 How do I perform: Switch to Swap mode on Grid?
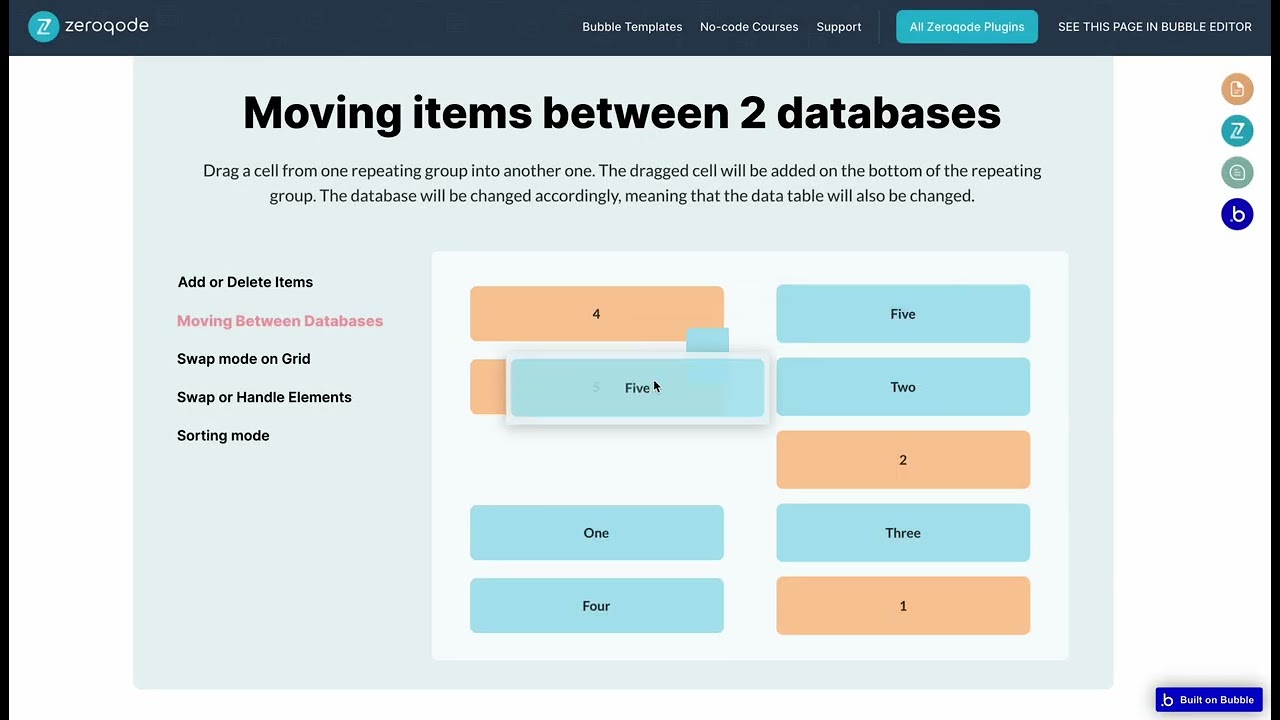click(x=244, y=359)
